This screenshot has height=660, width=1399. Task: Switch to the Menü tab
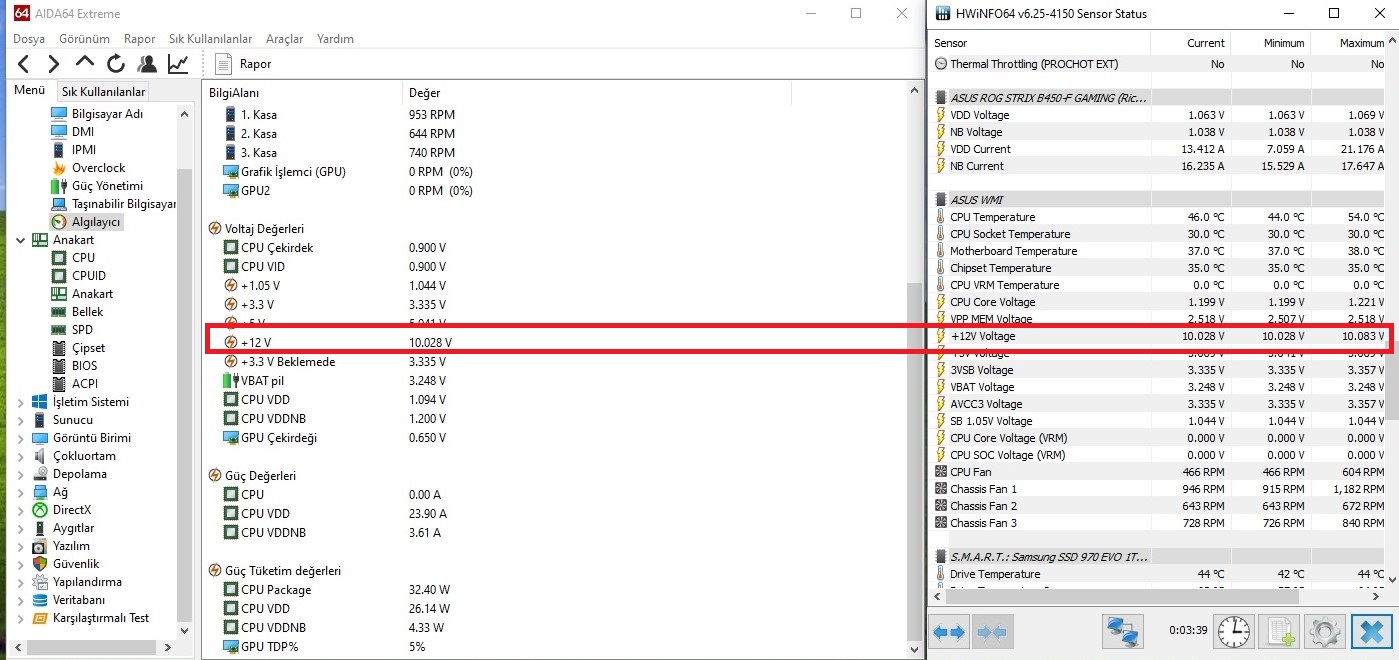[29, 91]
